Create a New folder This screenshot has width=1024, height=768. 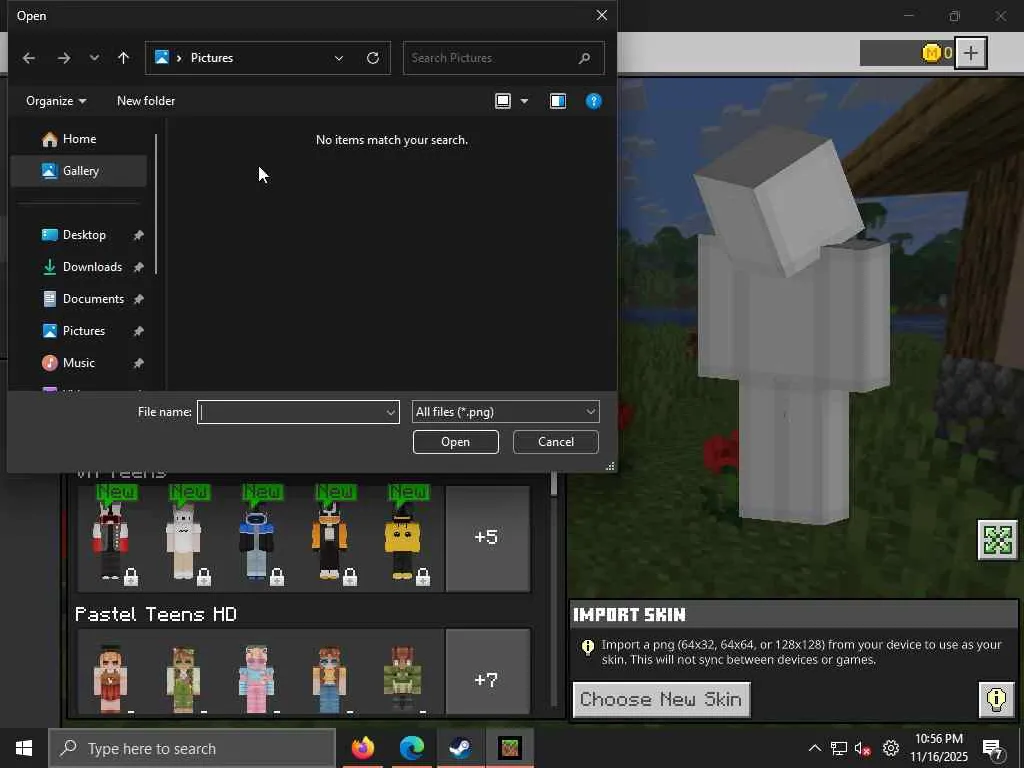point(146,101)
